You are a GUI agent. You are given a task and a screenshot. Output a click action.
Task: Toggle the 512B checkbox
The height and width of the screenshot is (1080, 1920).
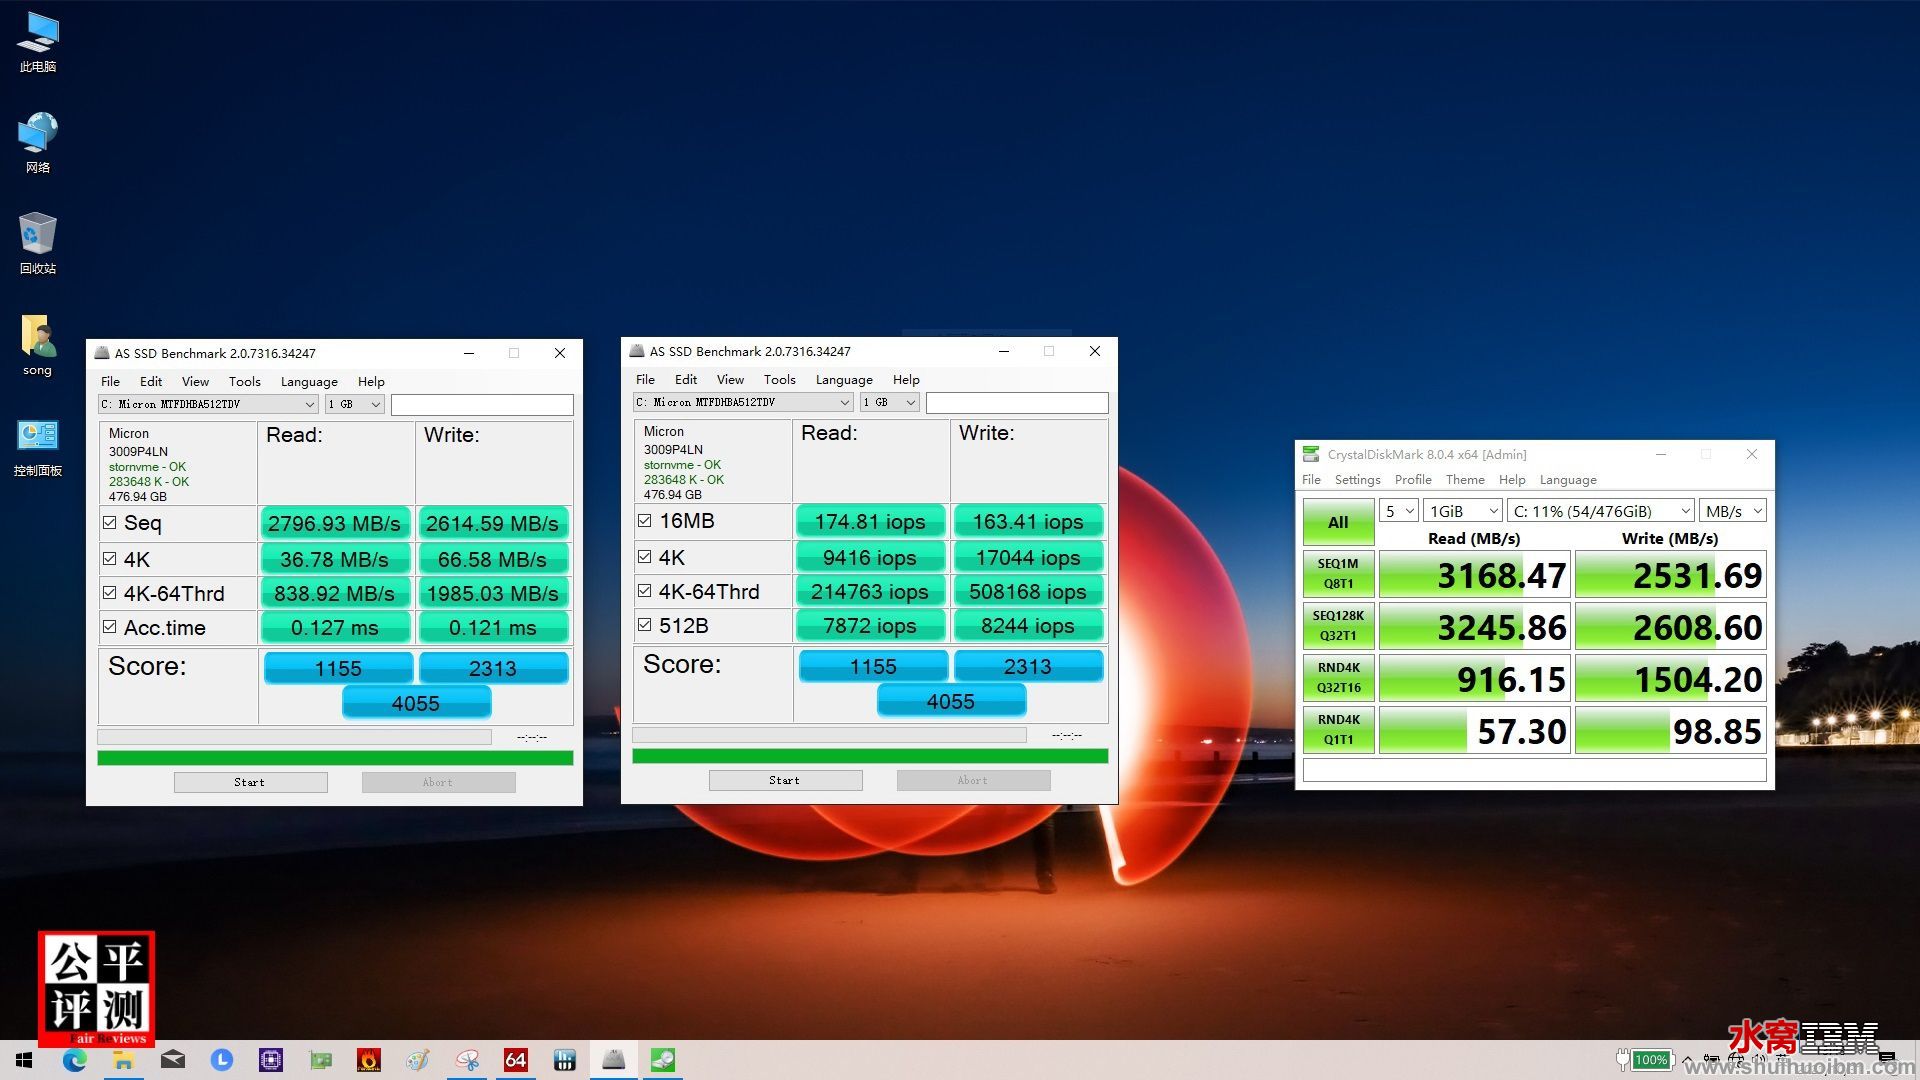645,625
